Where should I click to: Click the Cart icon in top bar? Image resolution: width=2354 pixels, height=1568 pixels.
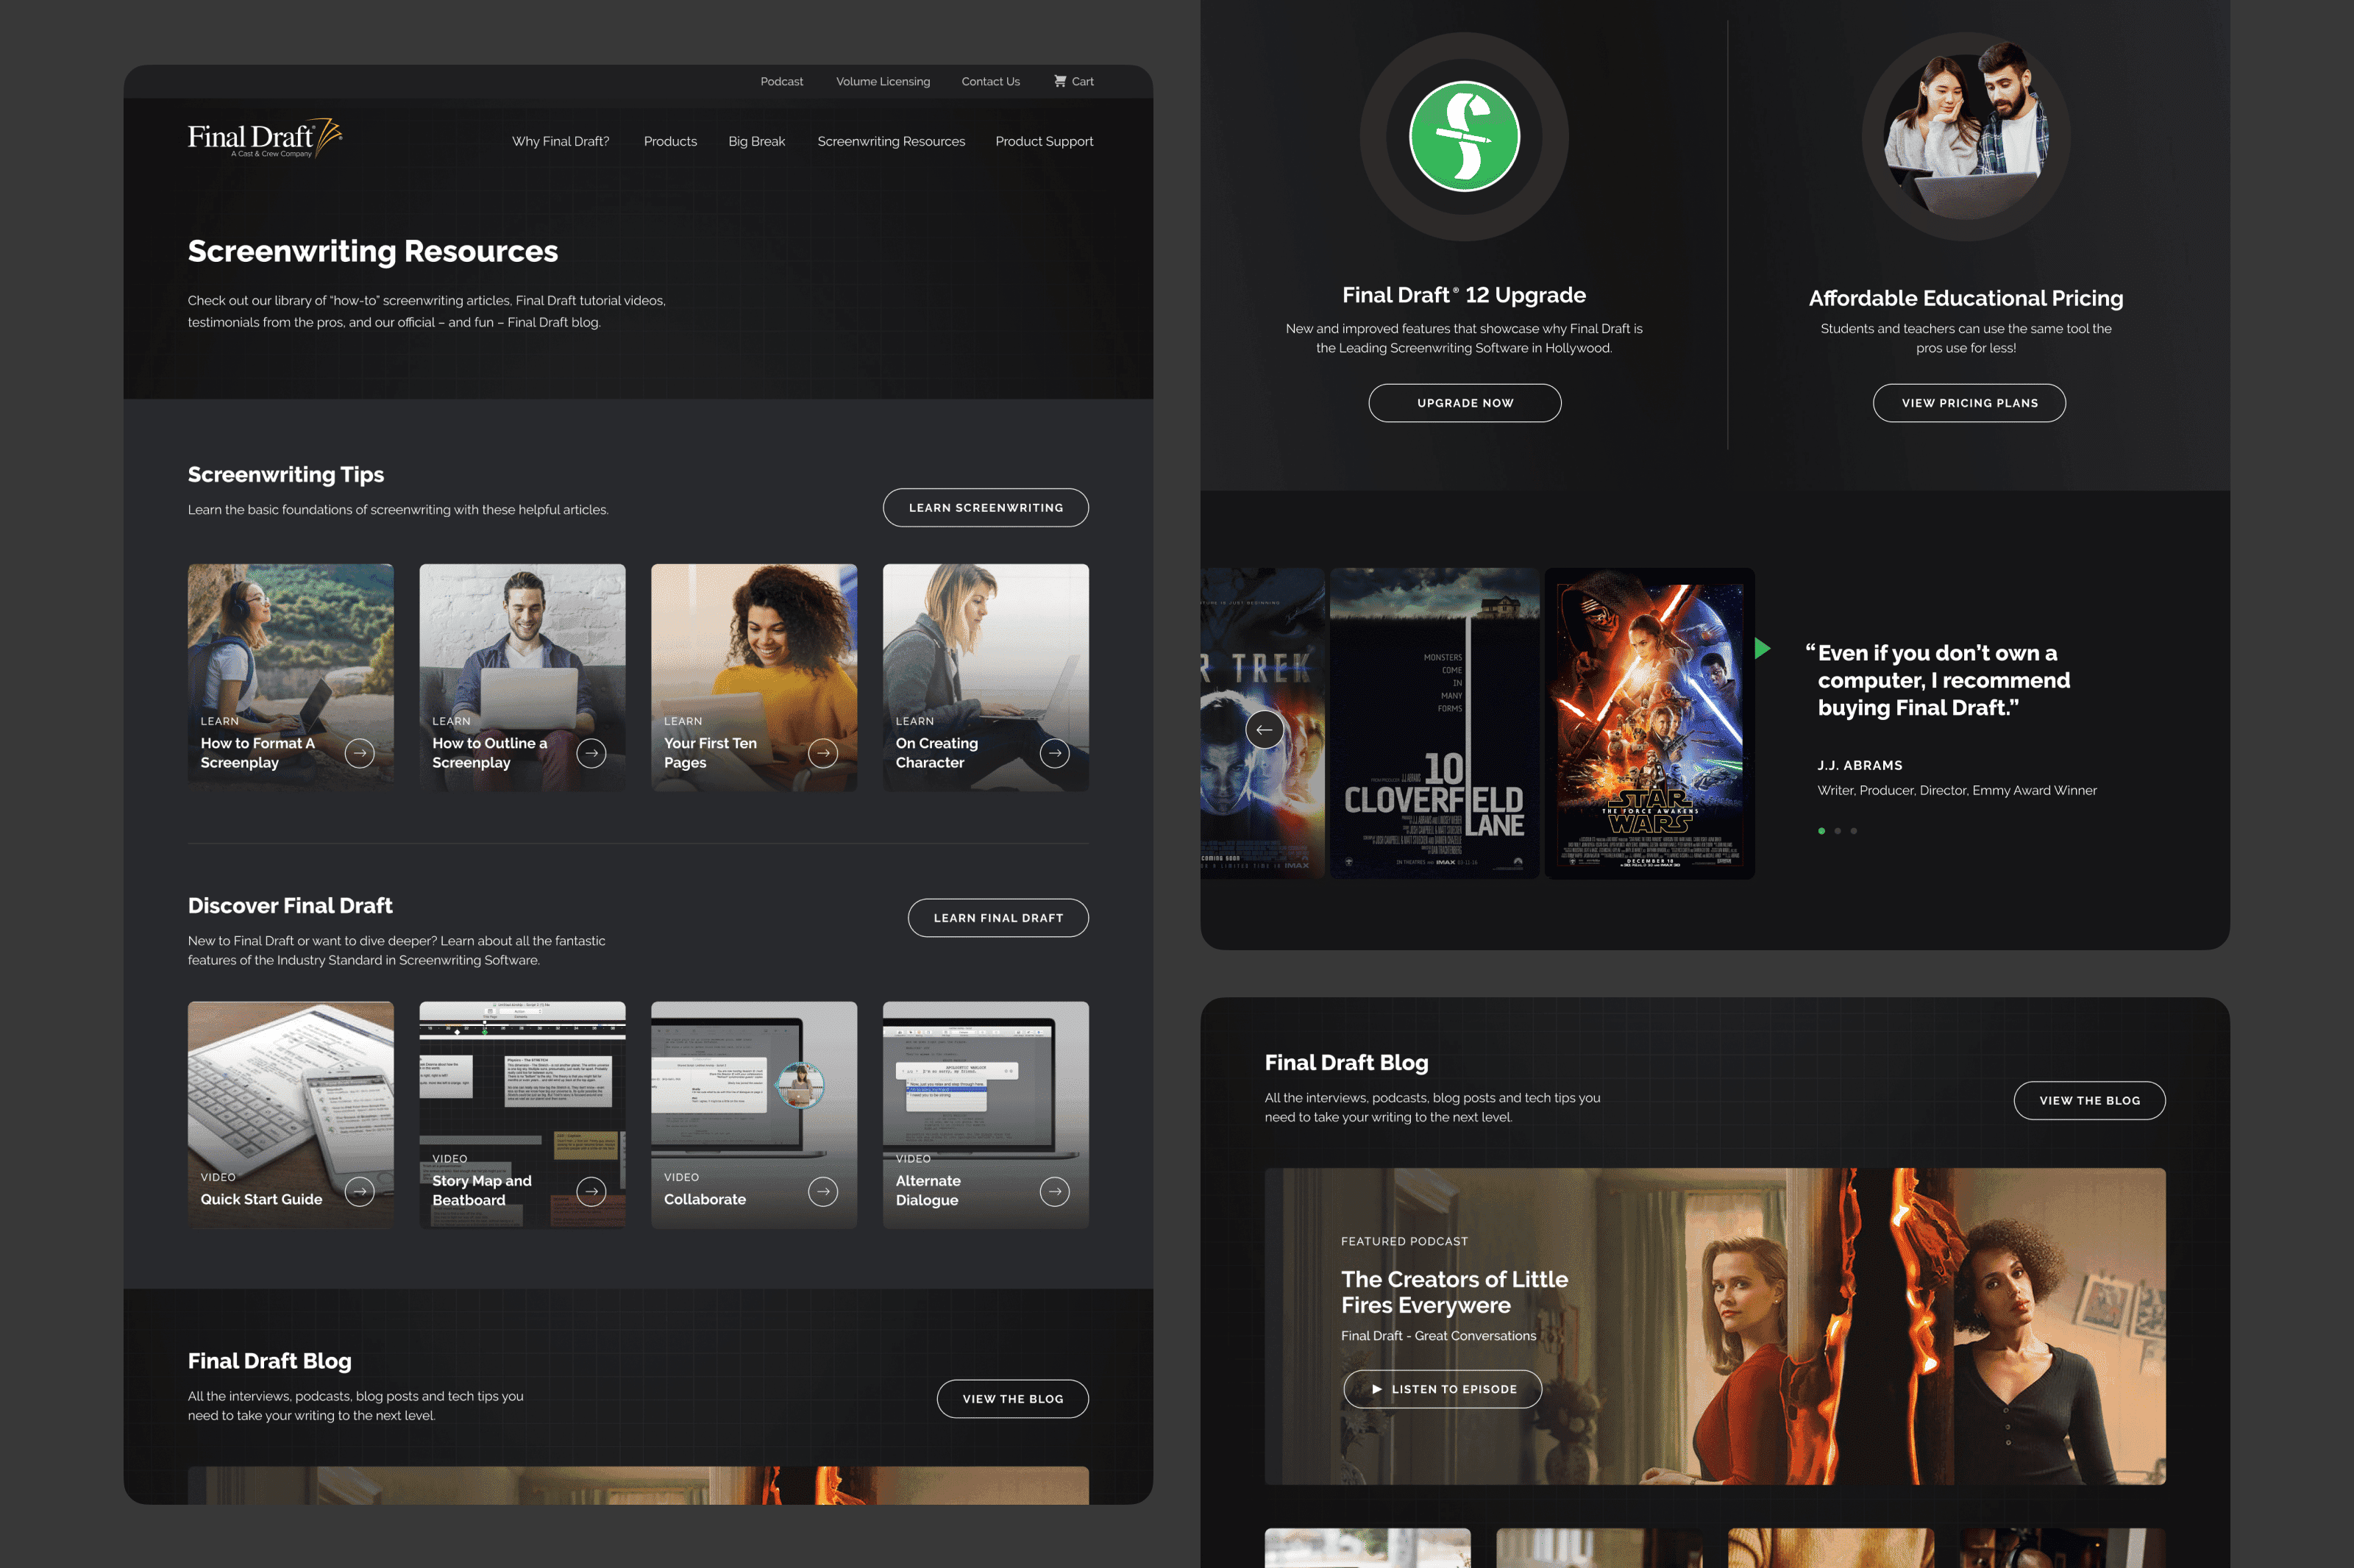click(x=1060, y=81)
